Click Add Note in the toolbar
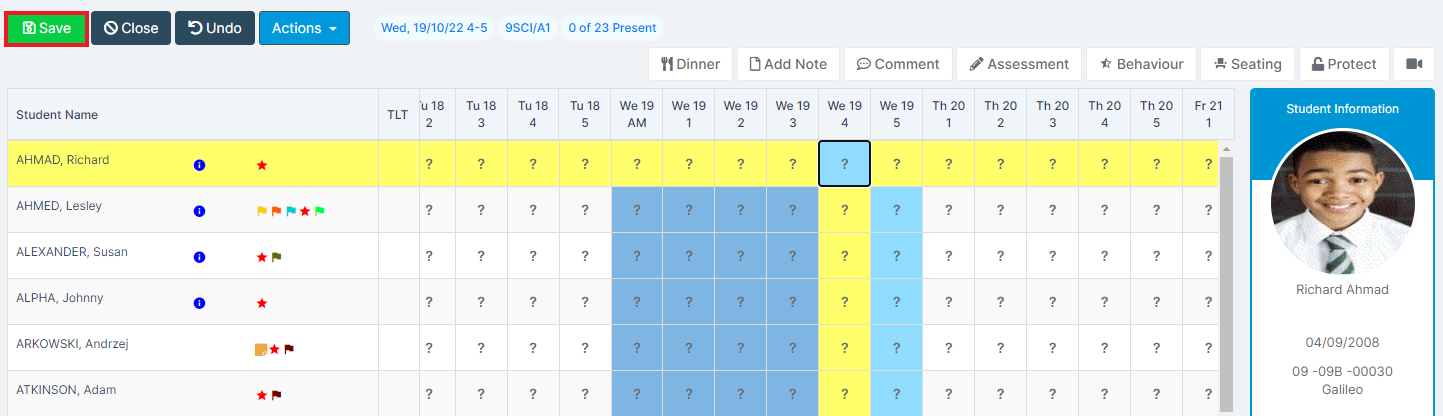Screen dimensions: 1443x416 [787, 64]
